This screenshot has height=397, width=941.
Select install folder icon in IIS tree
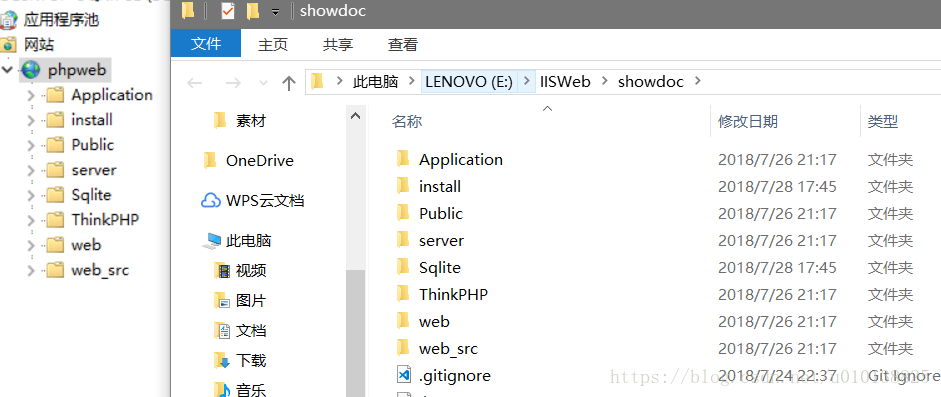[x=55, y=120]
